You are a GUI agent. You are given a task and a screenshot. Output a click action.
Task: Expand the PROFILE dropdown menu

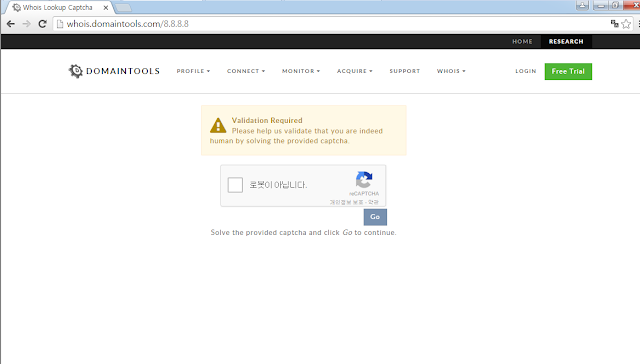click(x=193, y=71)
